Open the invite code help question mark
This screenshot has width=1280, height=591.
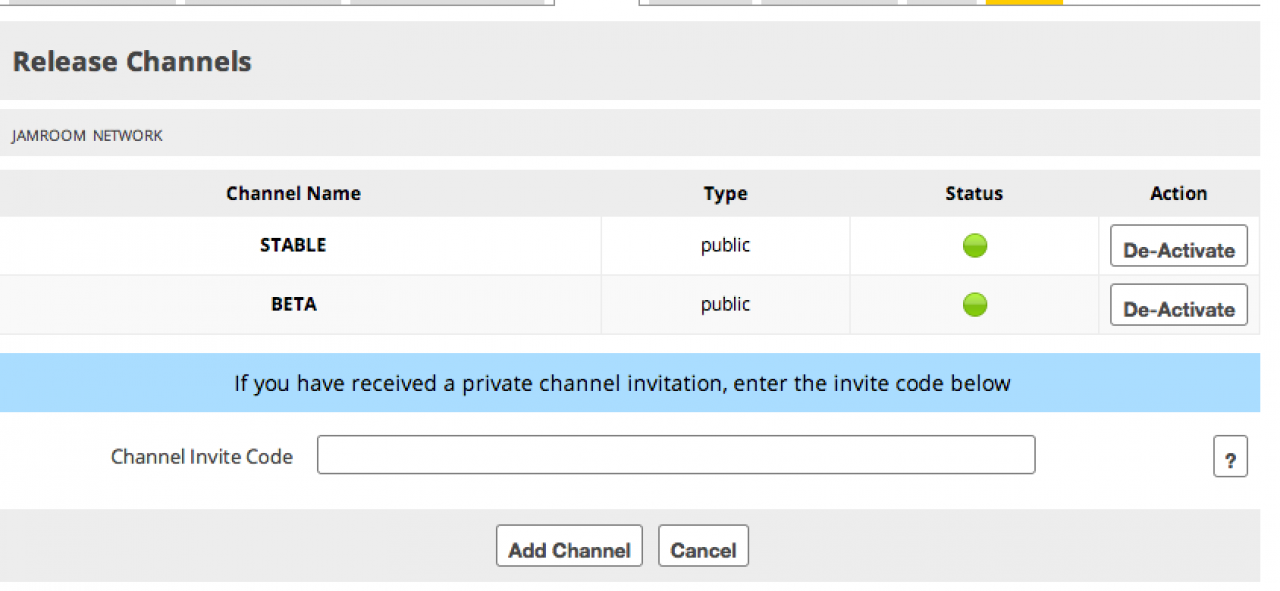click(1230, 458)
